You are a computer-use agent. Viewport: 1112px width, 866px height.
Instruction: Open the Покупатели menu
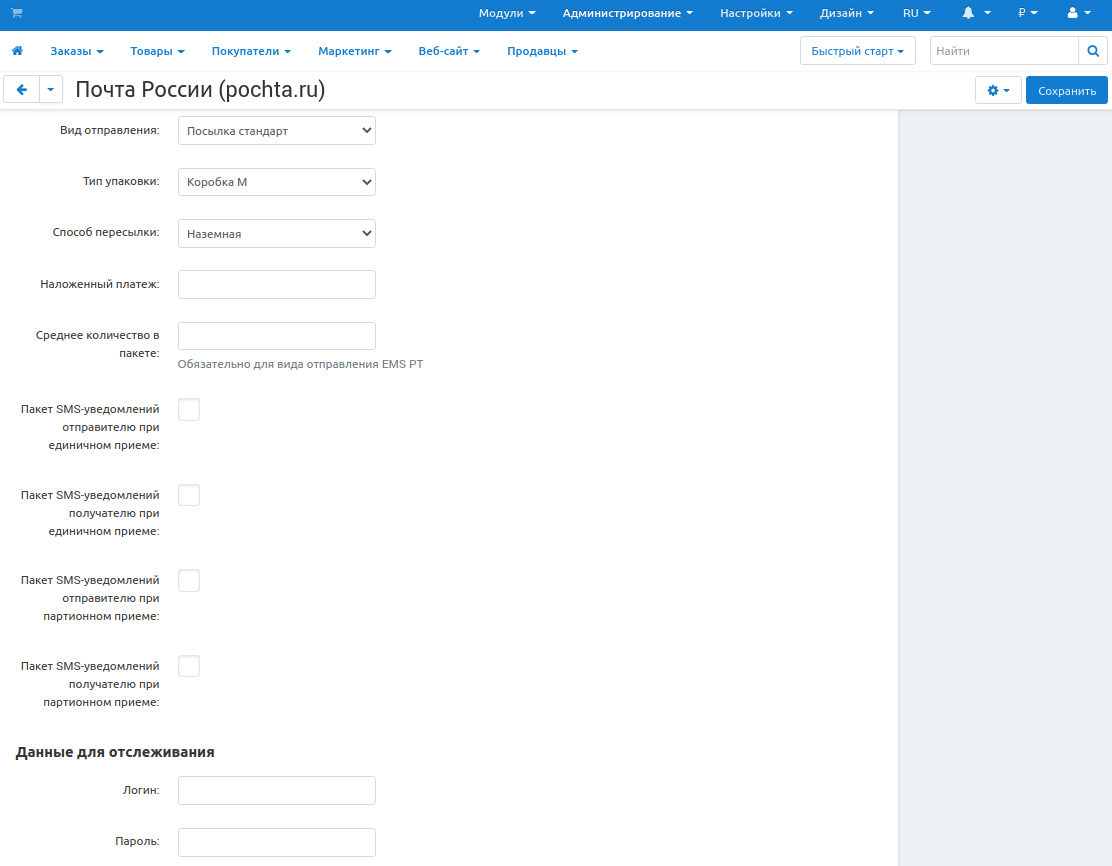point(251,51)
